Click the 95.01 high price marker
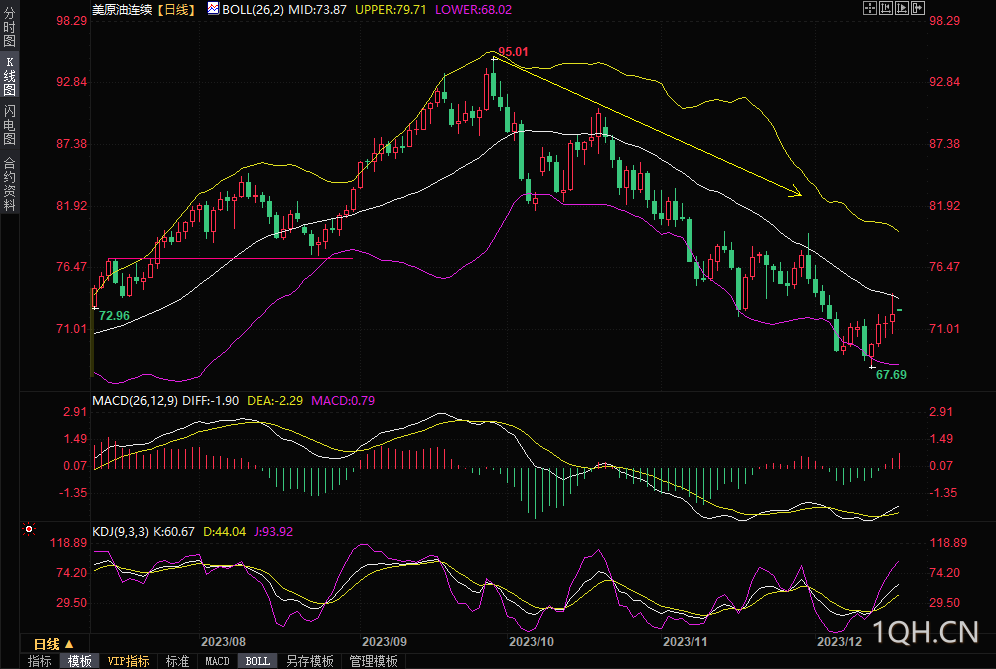996x669 pixels. click(512, 51)
